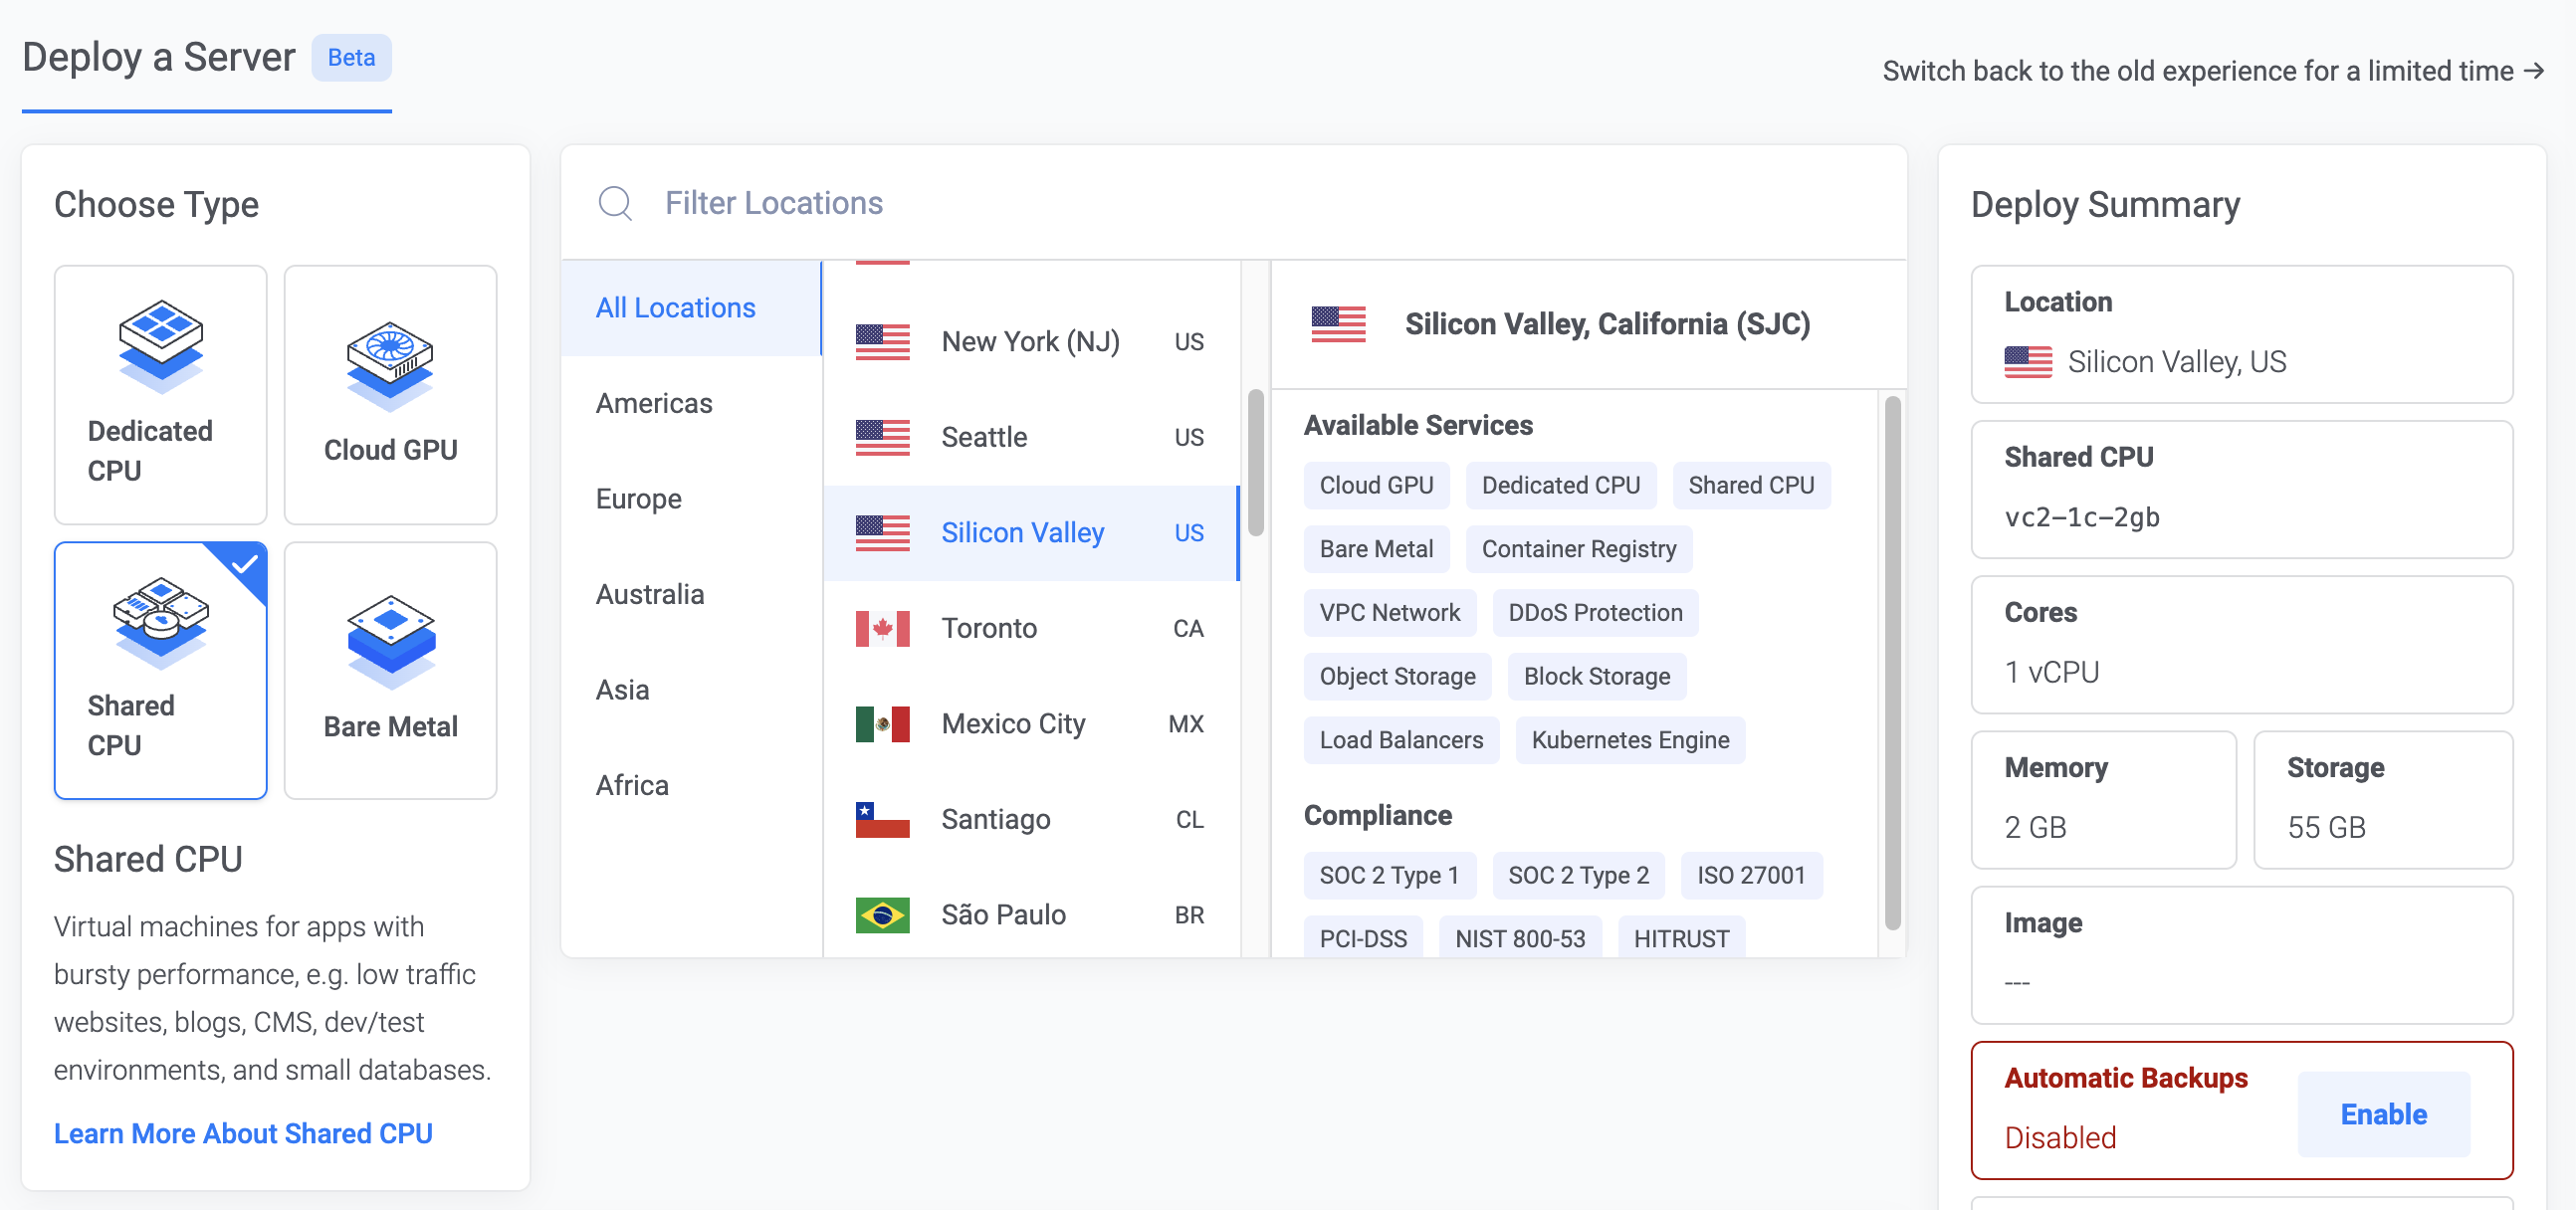Click the Shared CPU service tag
2576x1210 pixels.
(1751, 486)
